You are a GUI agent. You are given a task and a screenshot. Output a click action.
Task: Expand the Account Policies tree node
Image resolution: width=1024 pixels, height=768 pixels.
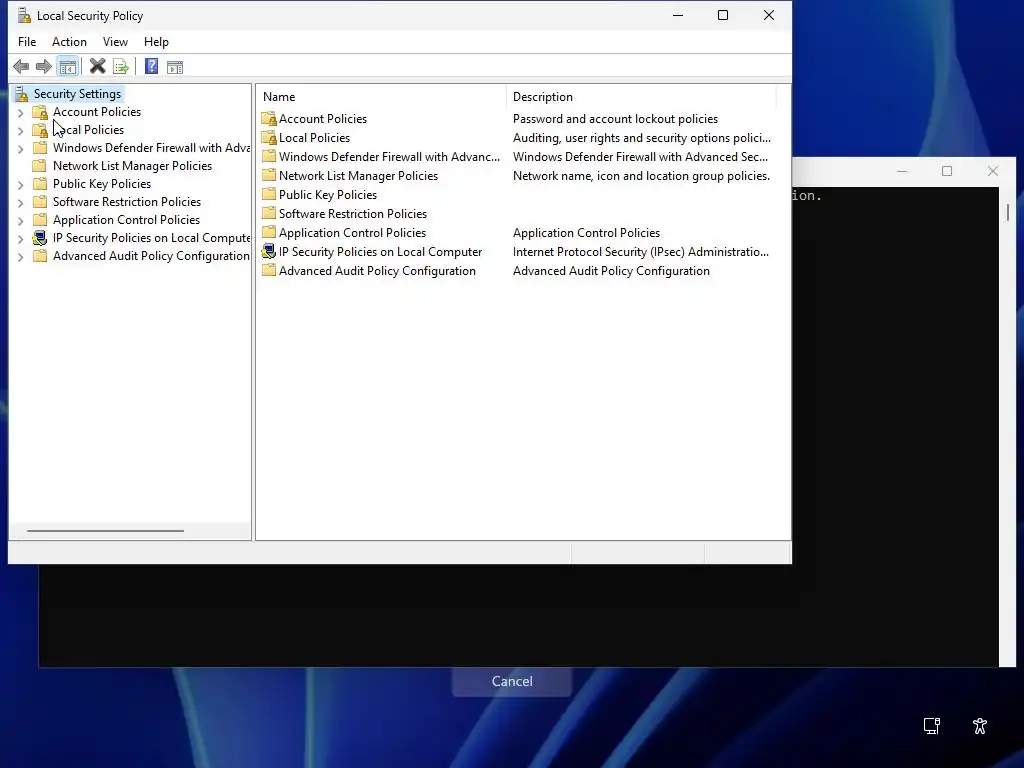point(20,113)
